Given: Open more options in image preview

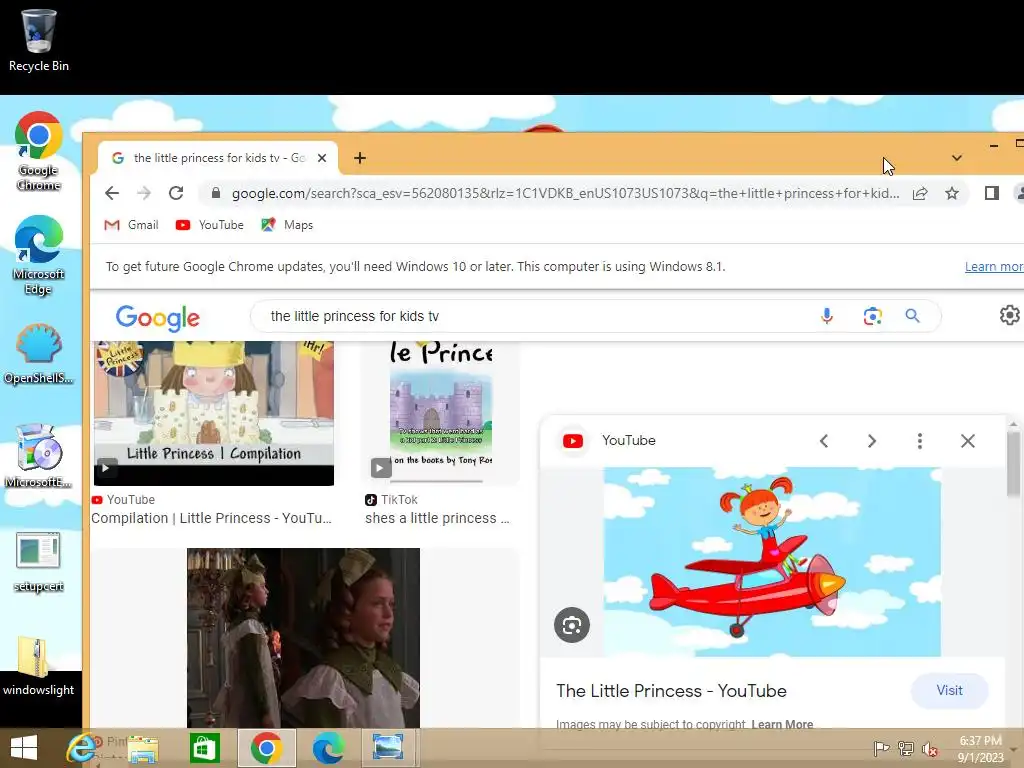Looking at the screenshot, I should click(x=920, y=441).
